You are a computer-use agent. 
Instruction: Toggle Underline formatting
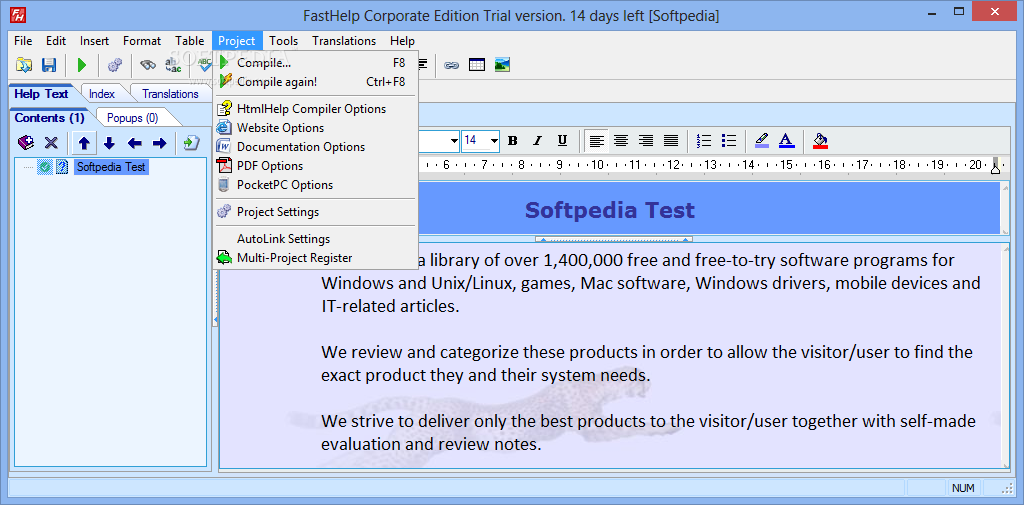click(562, 140)
